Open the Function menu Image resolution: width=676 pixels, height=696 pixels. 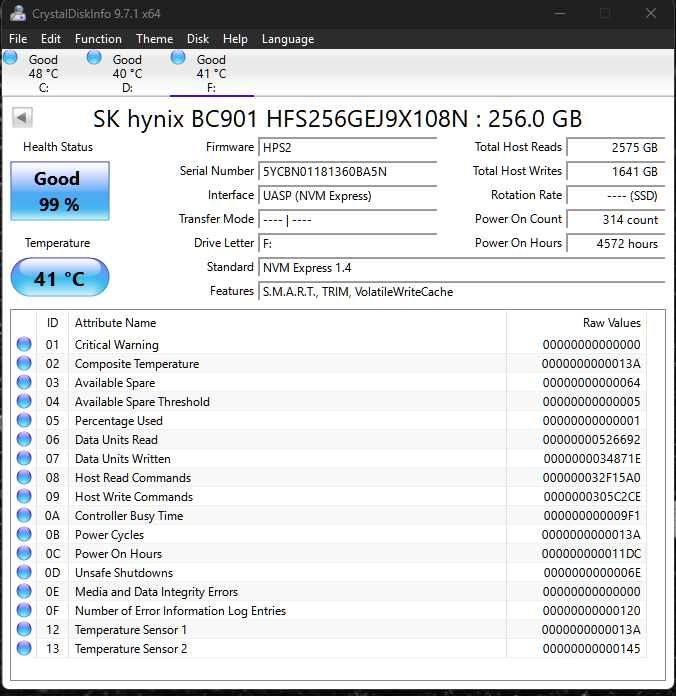pos(98,39)
